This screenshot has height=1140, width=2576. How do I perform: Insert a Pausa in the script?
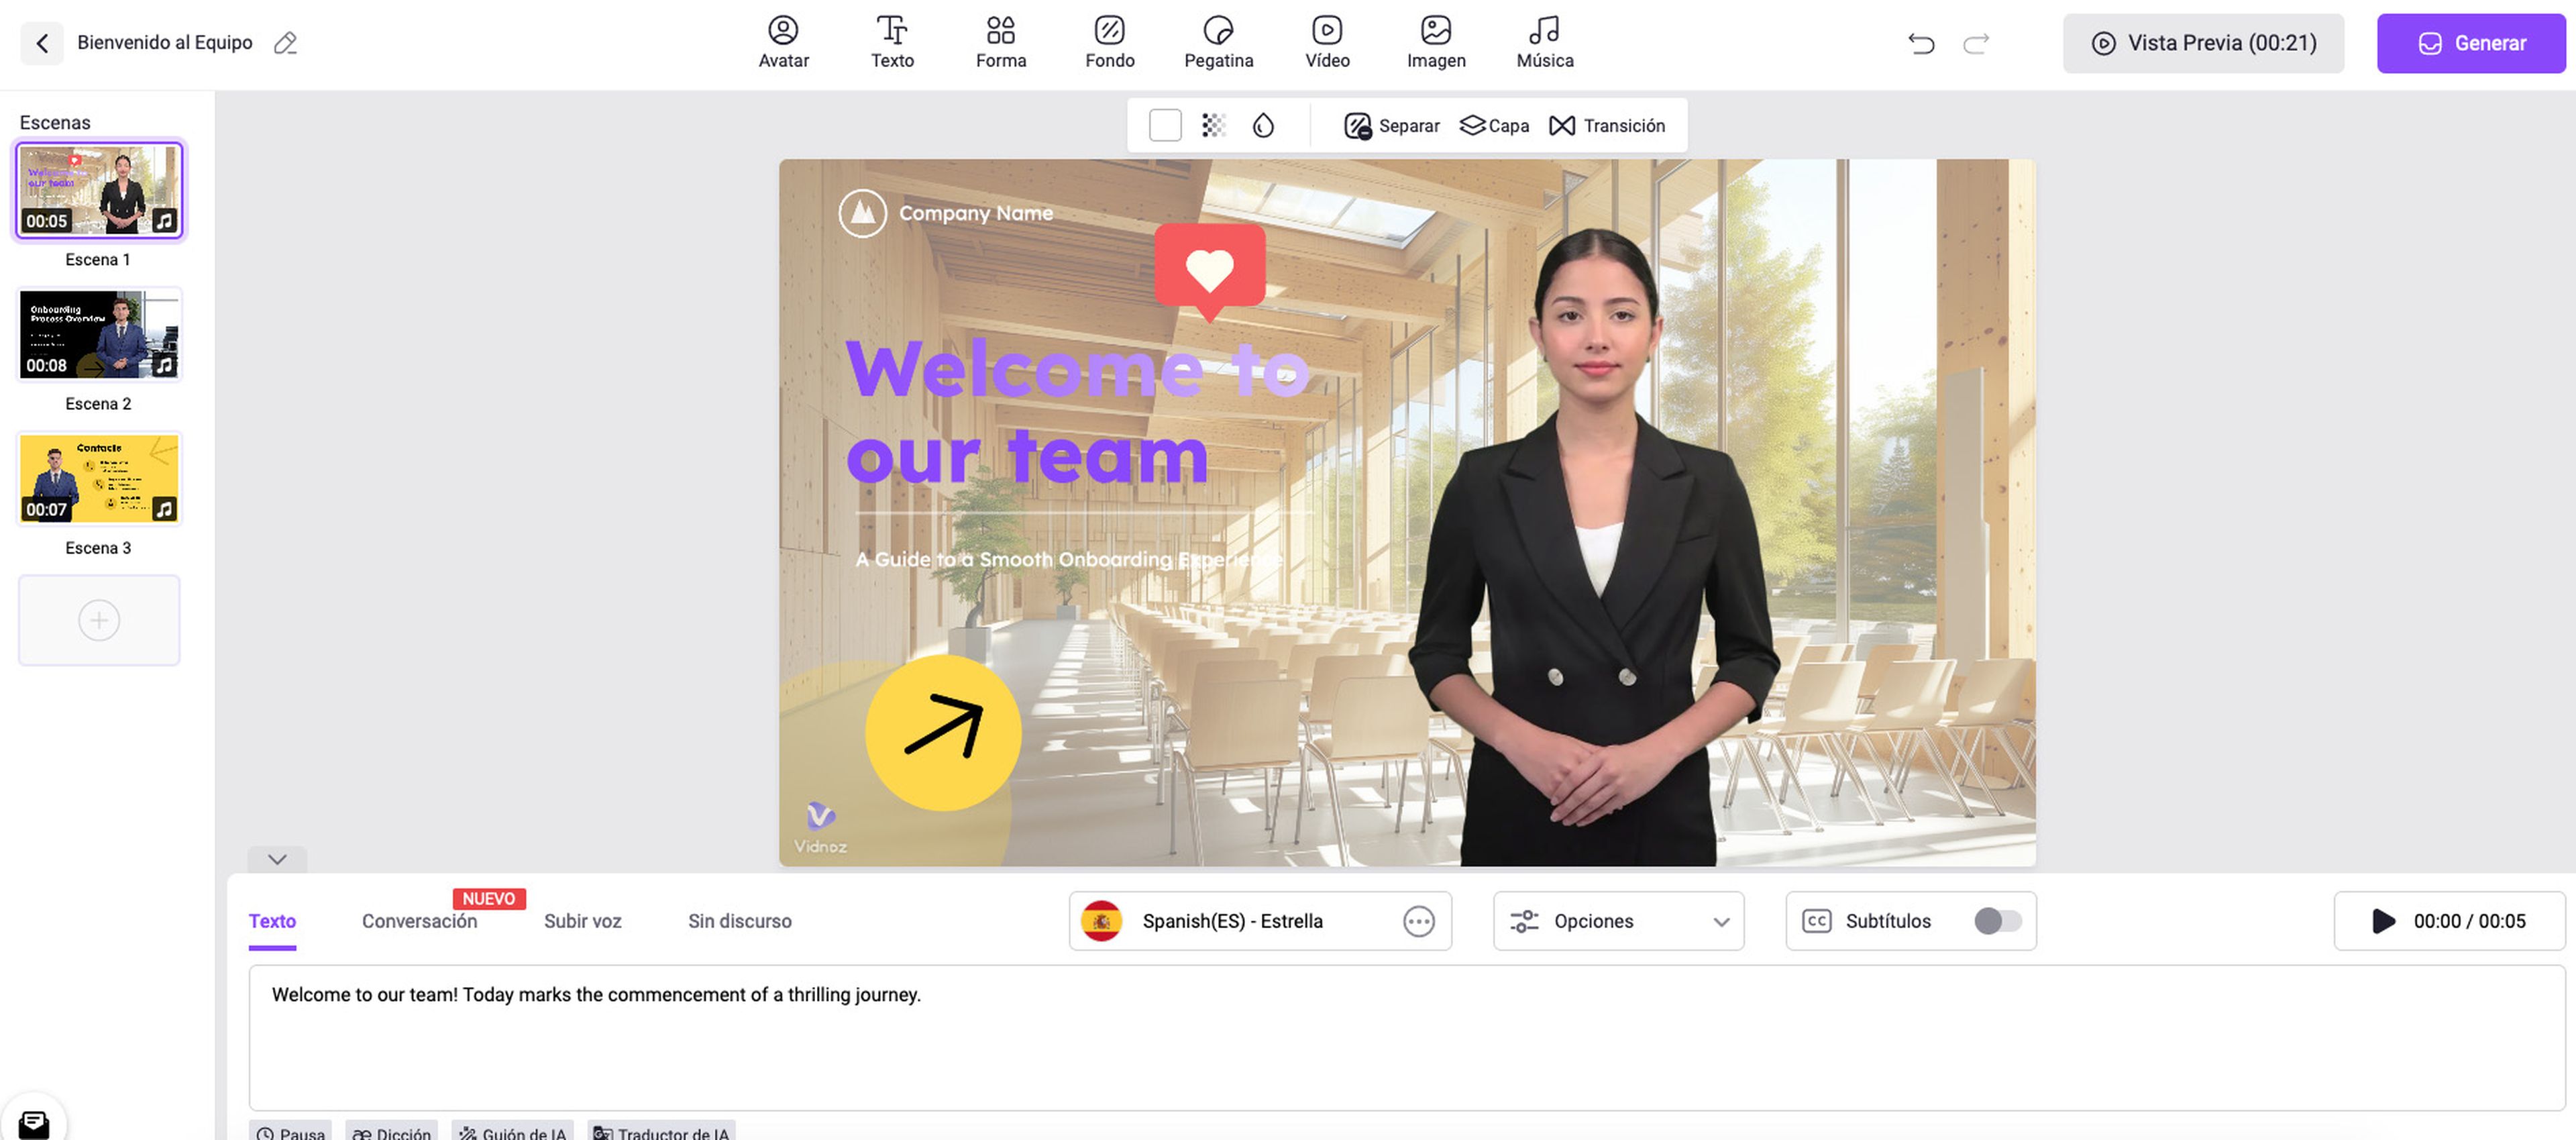coord(290,1132)
